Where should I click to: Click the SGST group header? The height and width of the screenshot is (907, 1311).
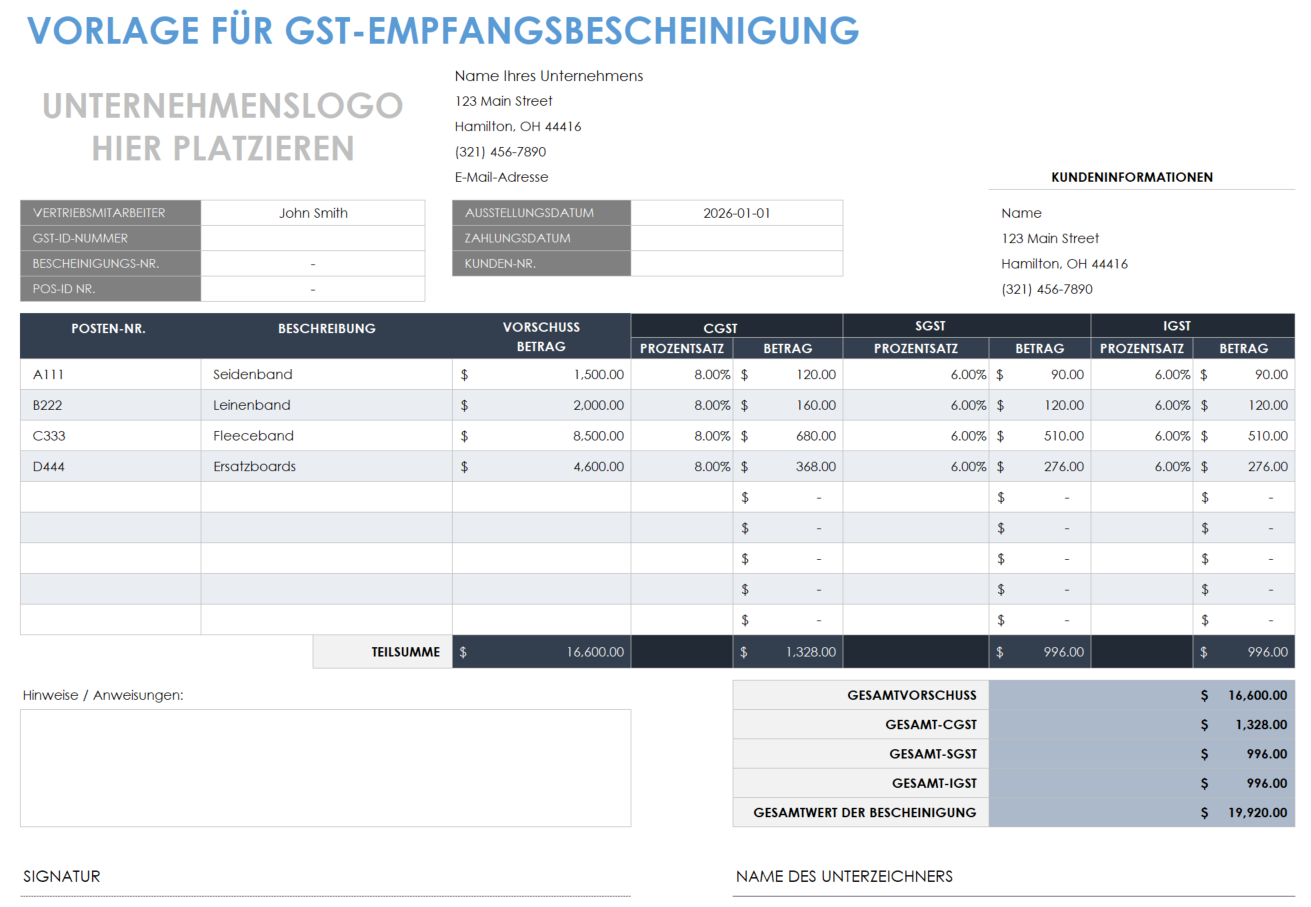click(x=931, y=326)
